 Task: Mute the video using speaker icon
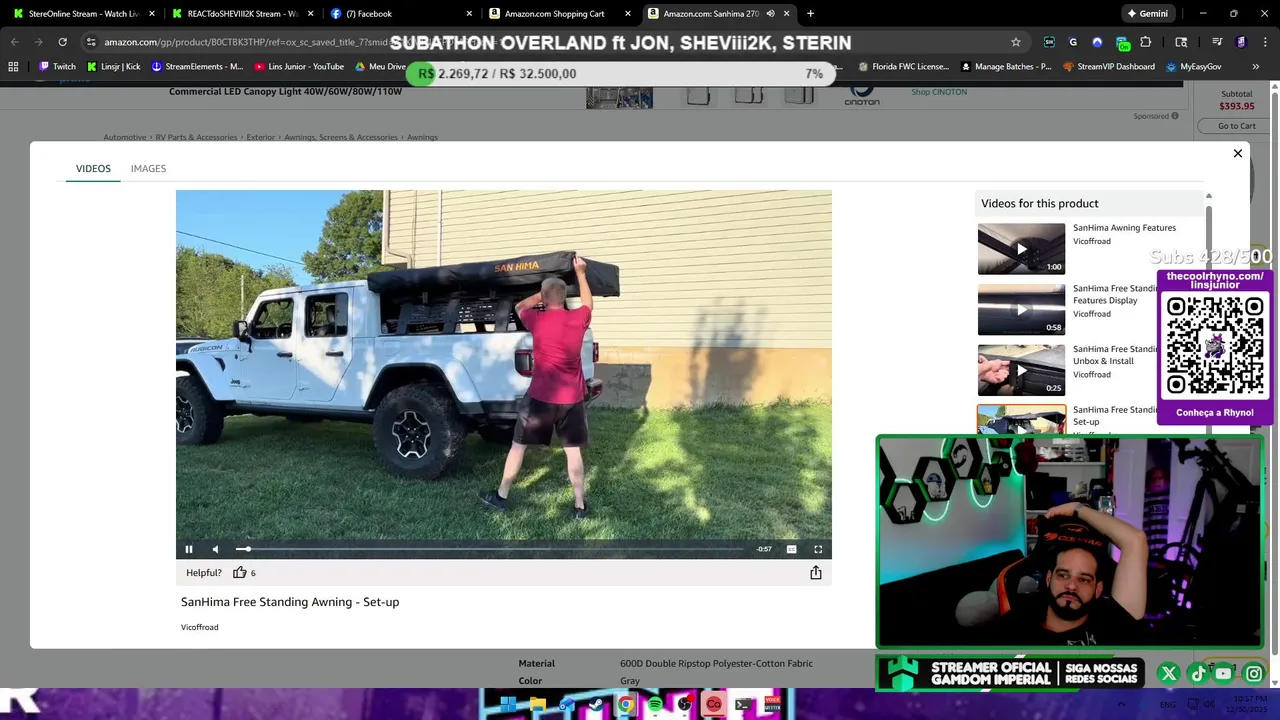[x=215, y=549]
